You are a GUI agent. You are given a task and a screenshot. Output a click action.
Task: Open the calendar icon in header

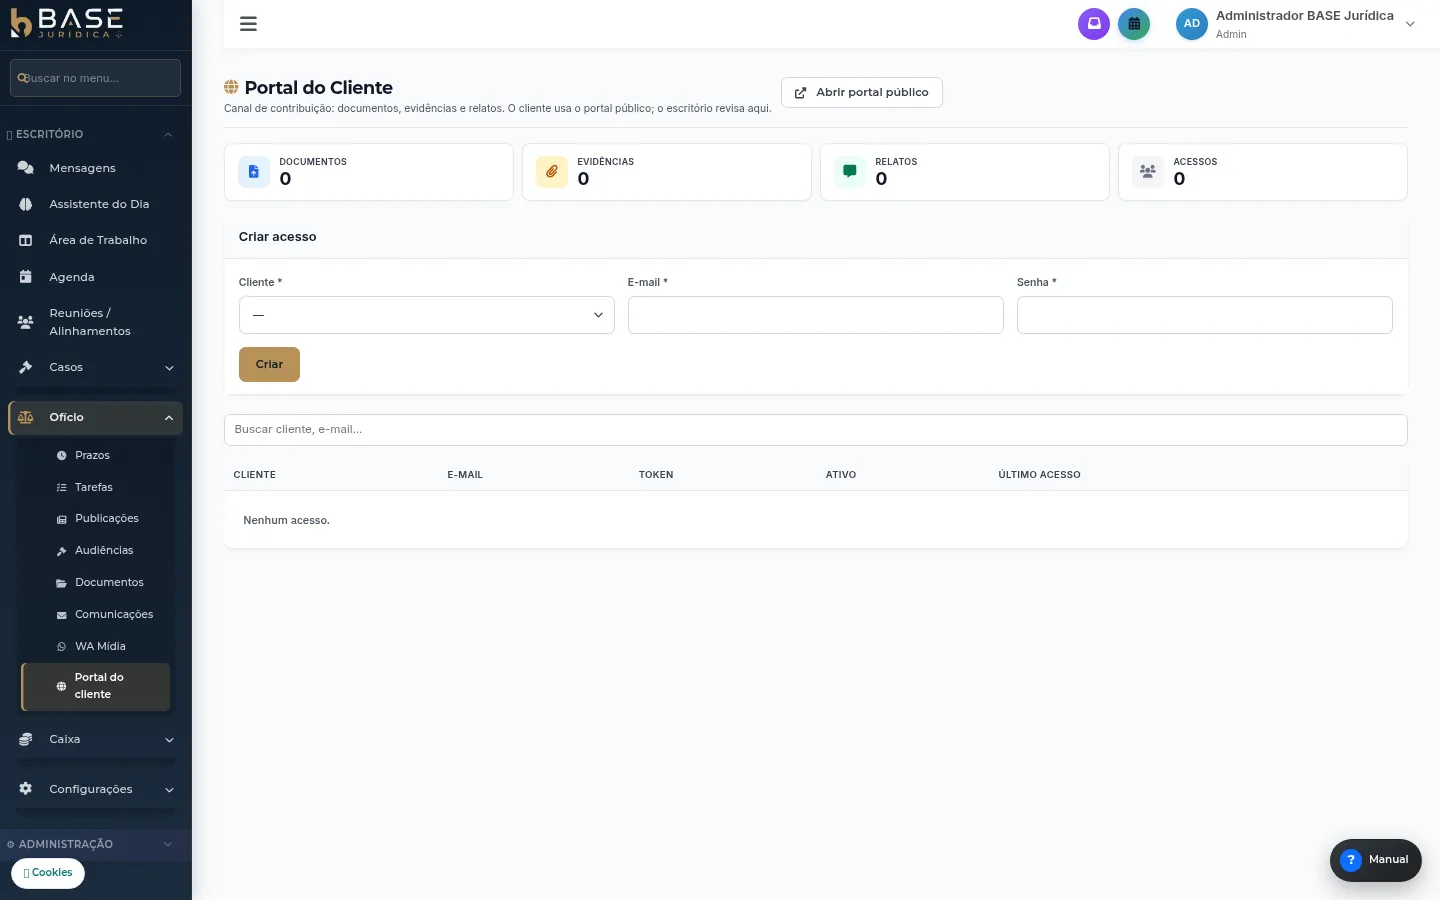click(x=1134, y=24)
